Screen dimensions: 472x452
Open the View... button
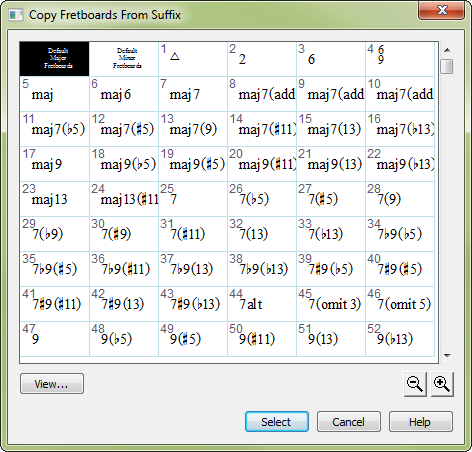pyautogui.click(x=52, y=384)
